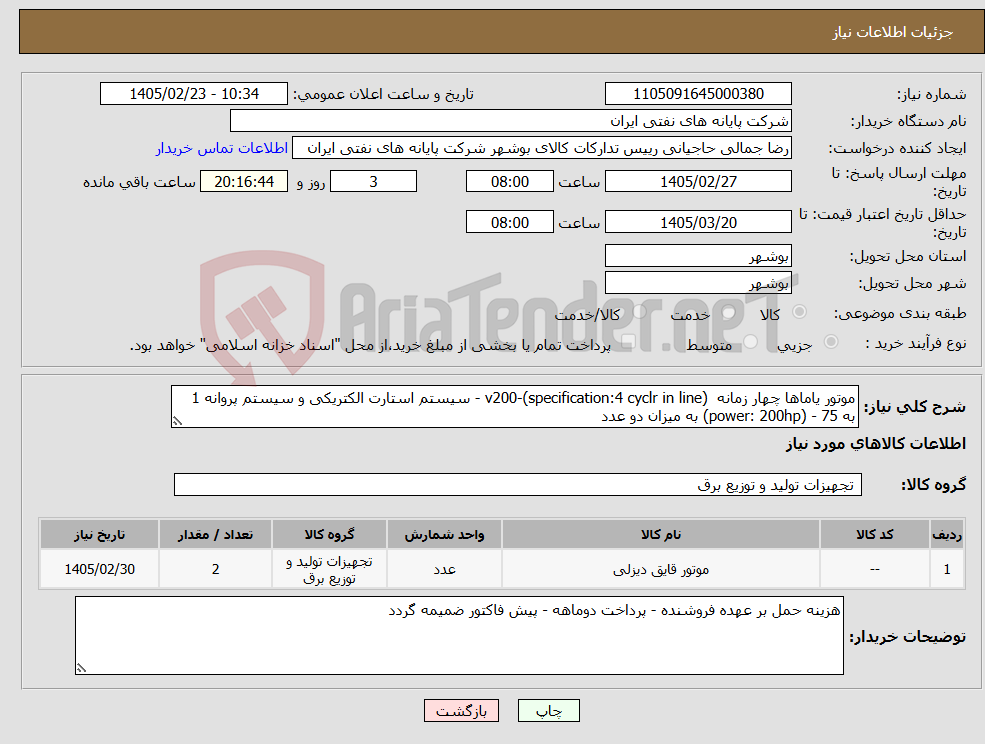
Task: Click the quantity cell showing 2
Action: pos(215,569)
